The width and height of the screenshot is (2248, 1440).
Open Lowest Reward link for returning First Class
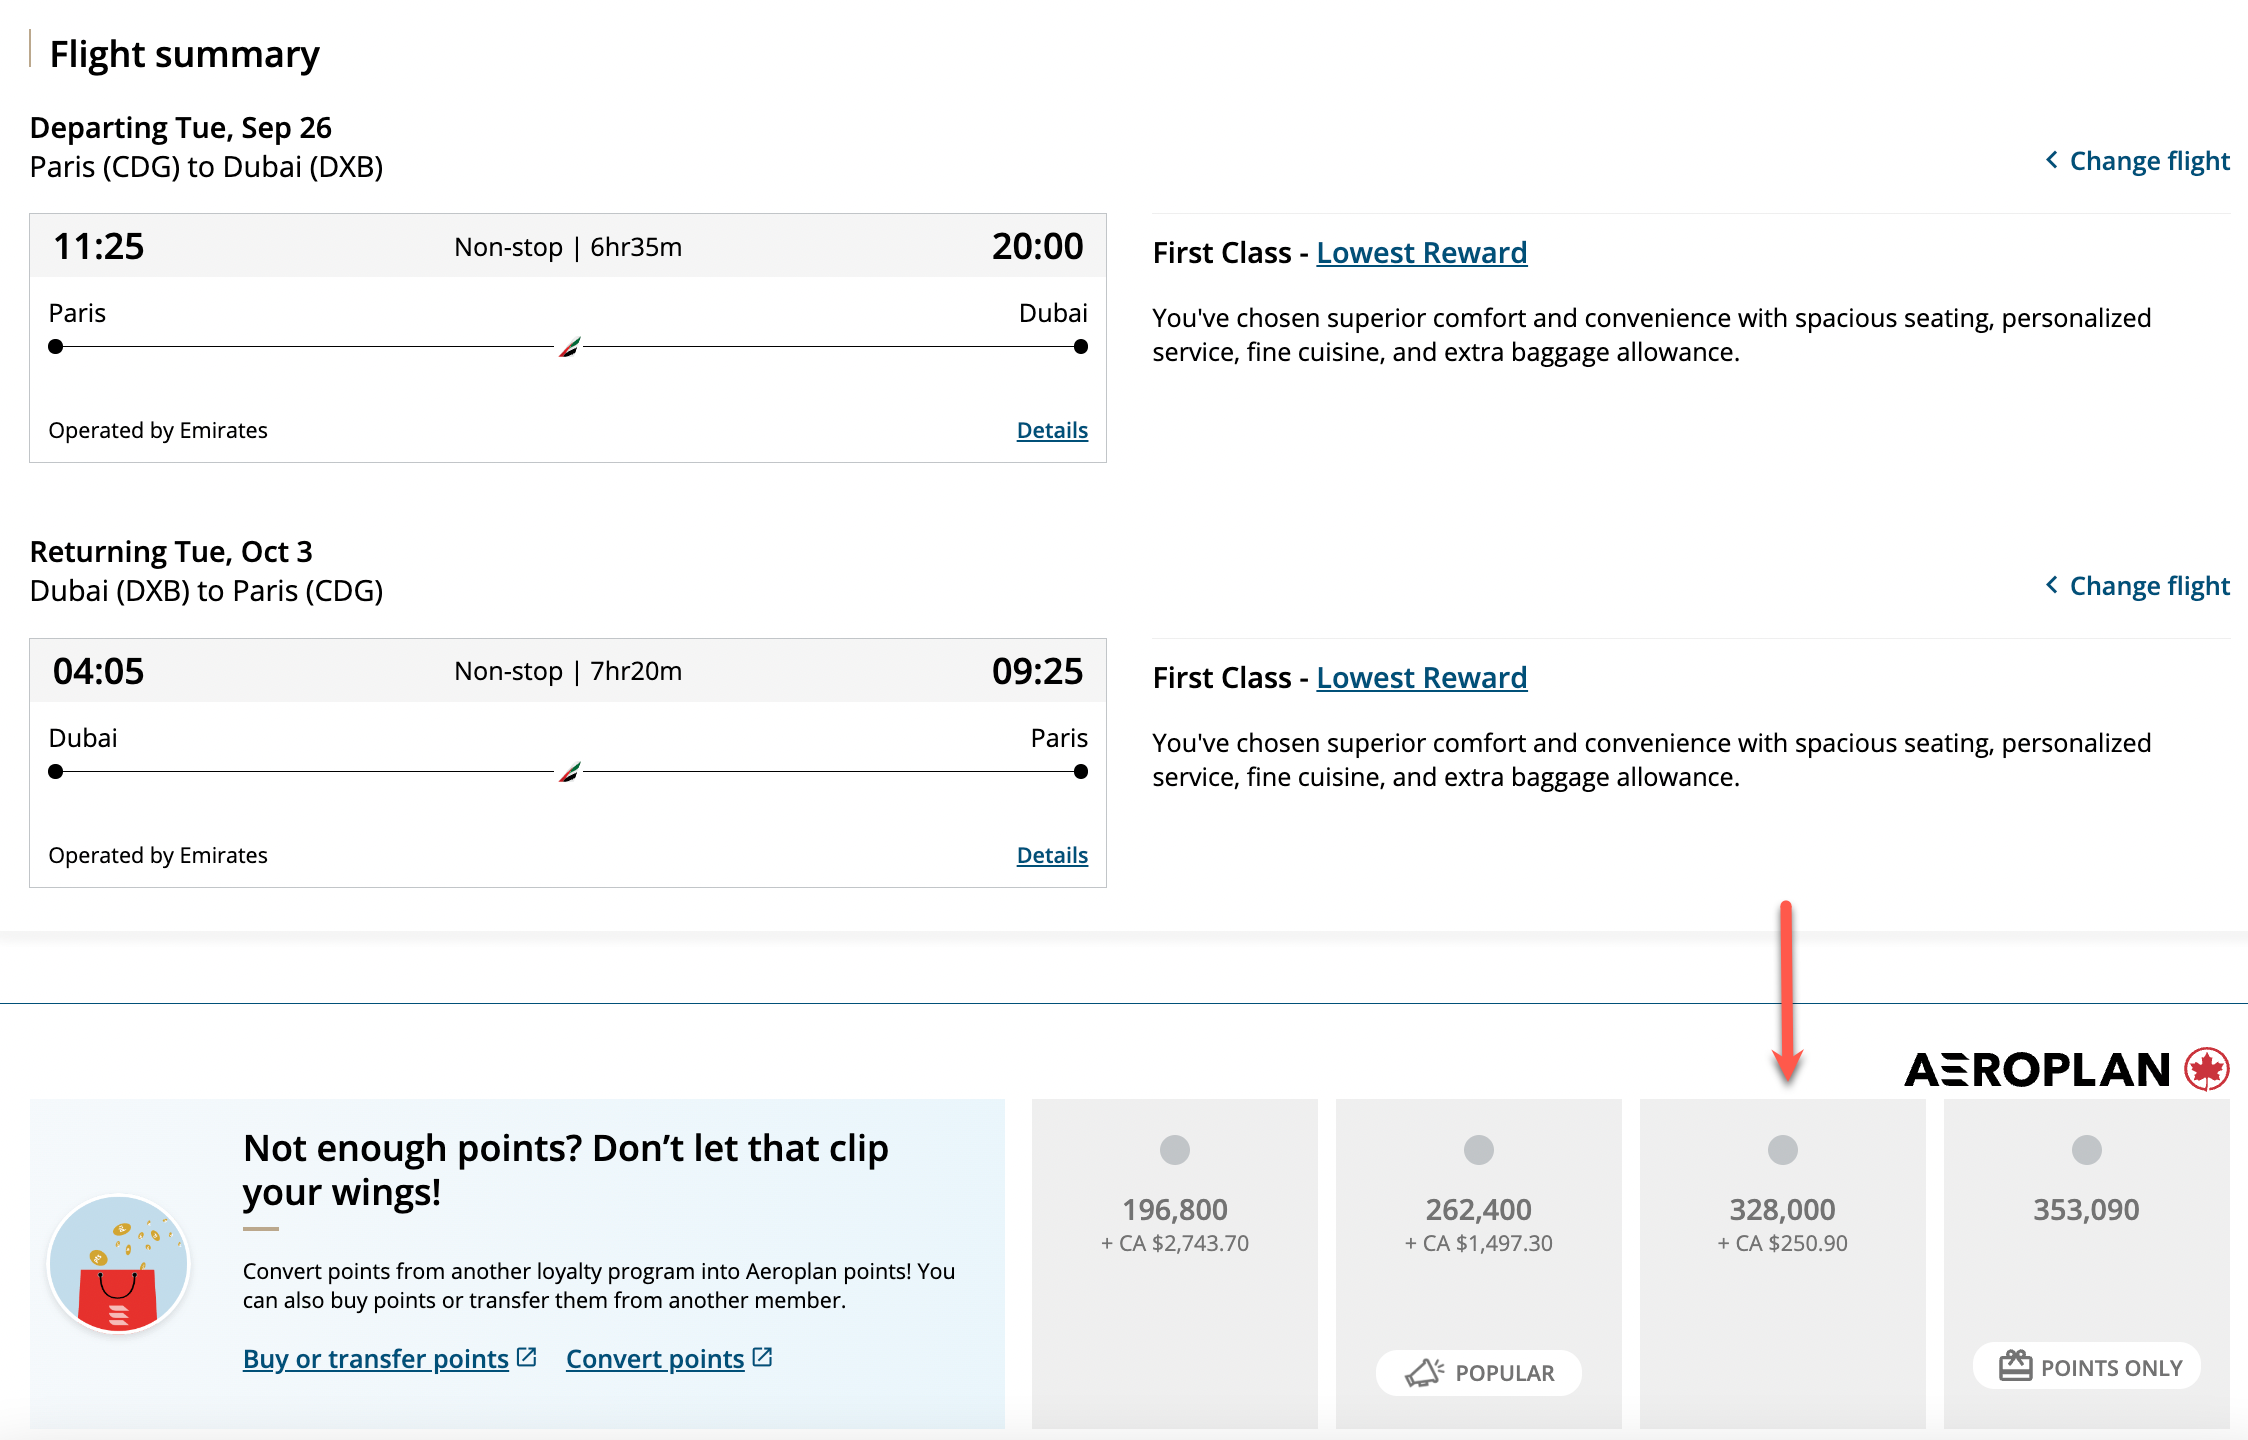[1421, 678]
